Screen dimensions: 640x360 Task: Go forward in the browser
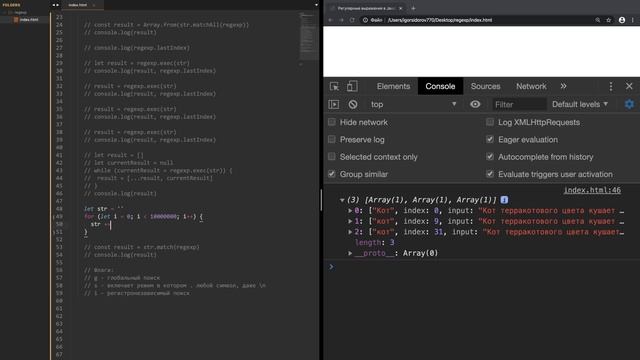point(341,20)
